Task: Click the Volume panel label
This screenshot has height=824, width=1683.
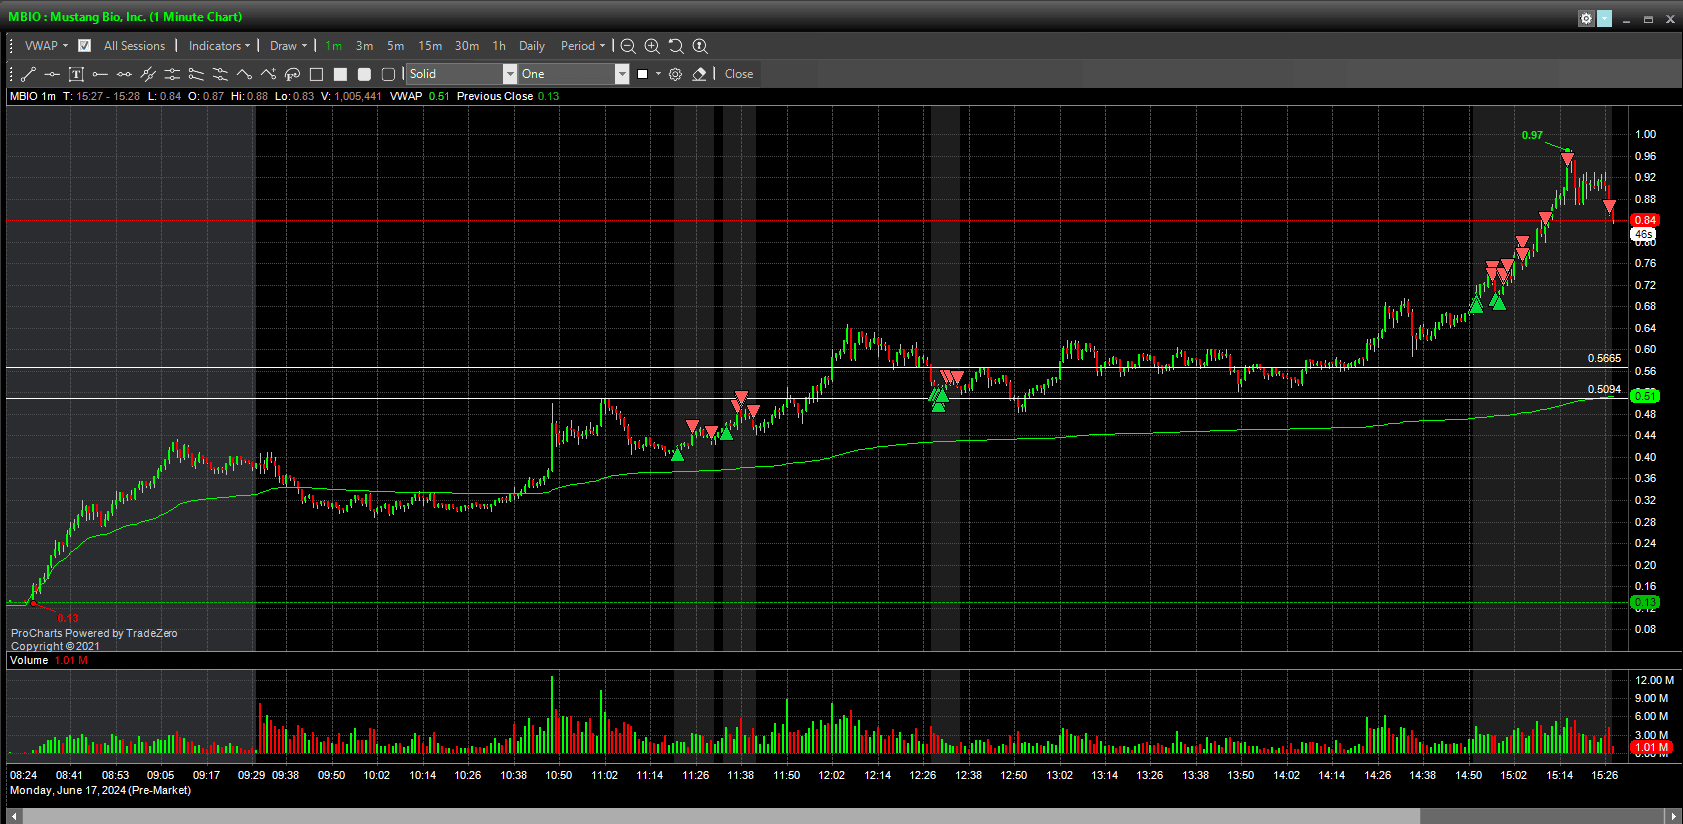Action: point(29,660)
